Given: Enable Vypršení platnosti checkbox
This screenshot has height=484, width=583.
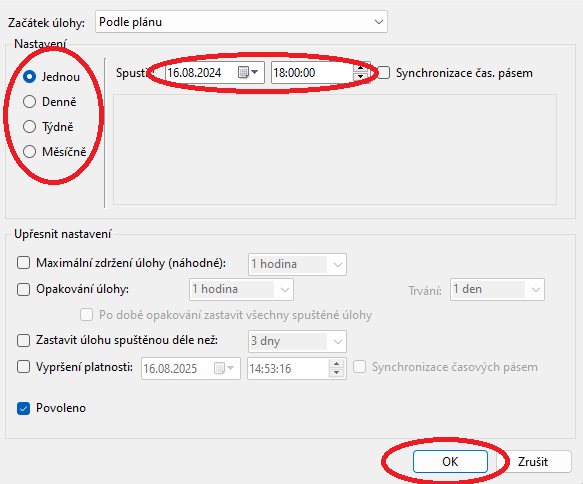Looking at the screenshot, I should pyautogui.click(x=23, y=367).
